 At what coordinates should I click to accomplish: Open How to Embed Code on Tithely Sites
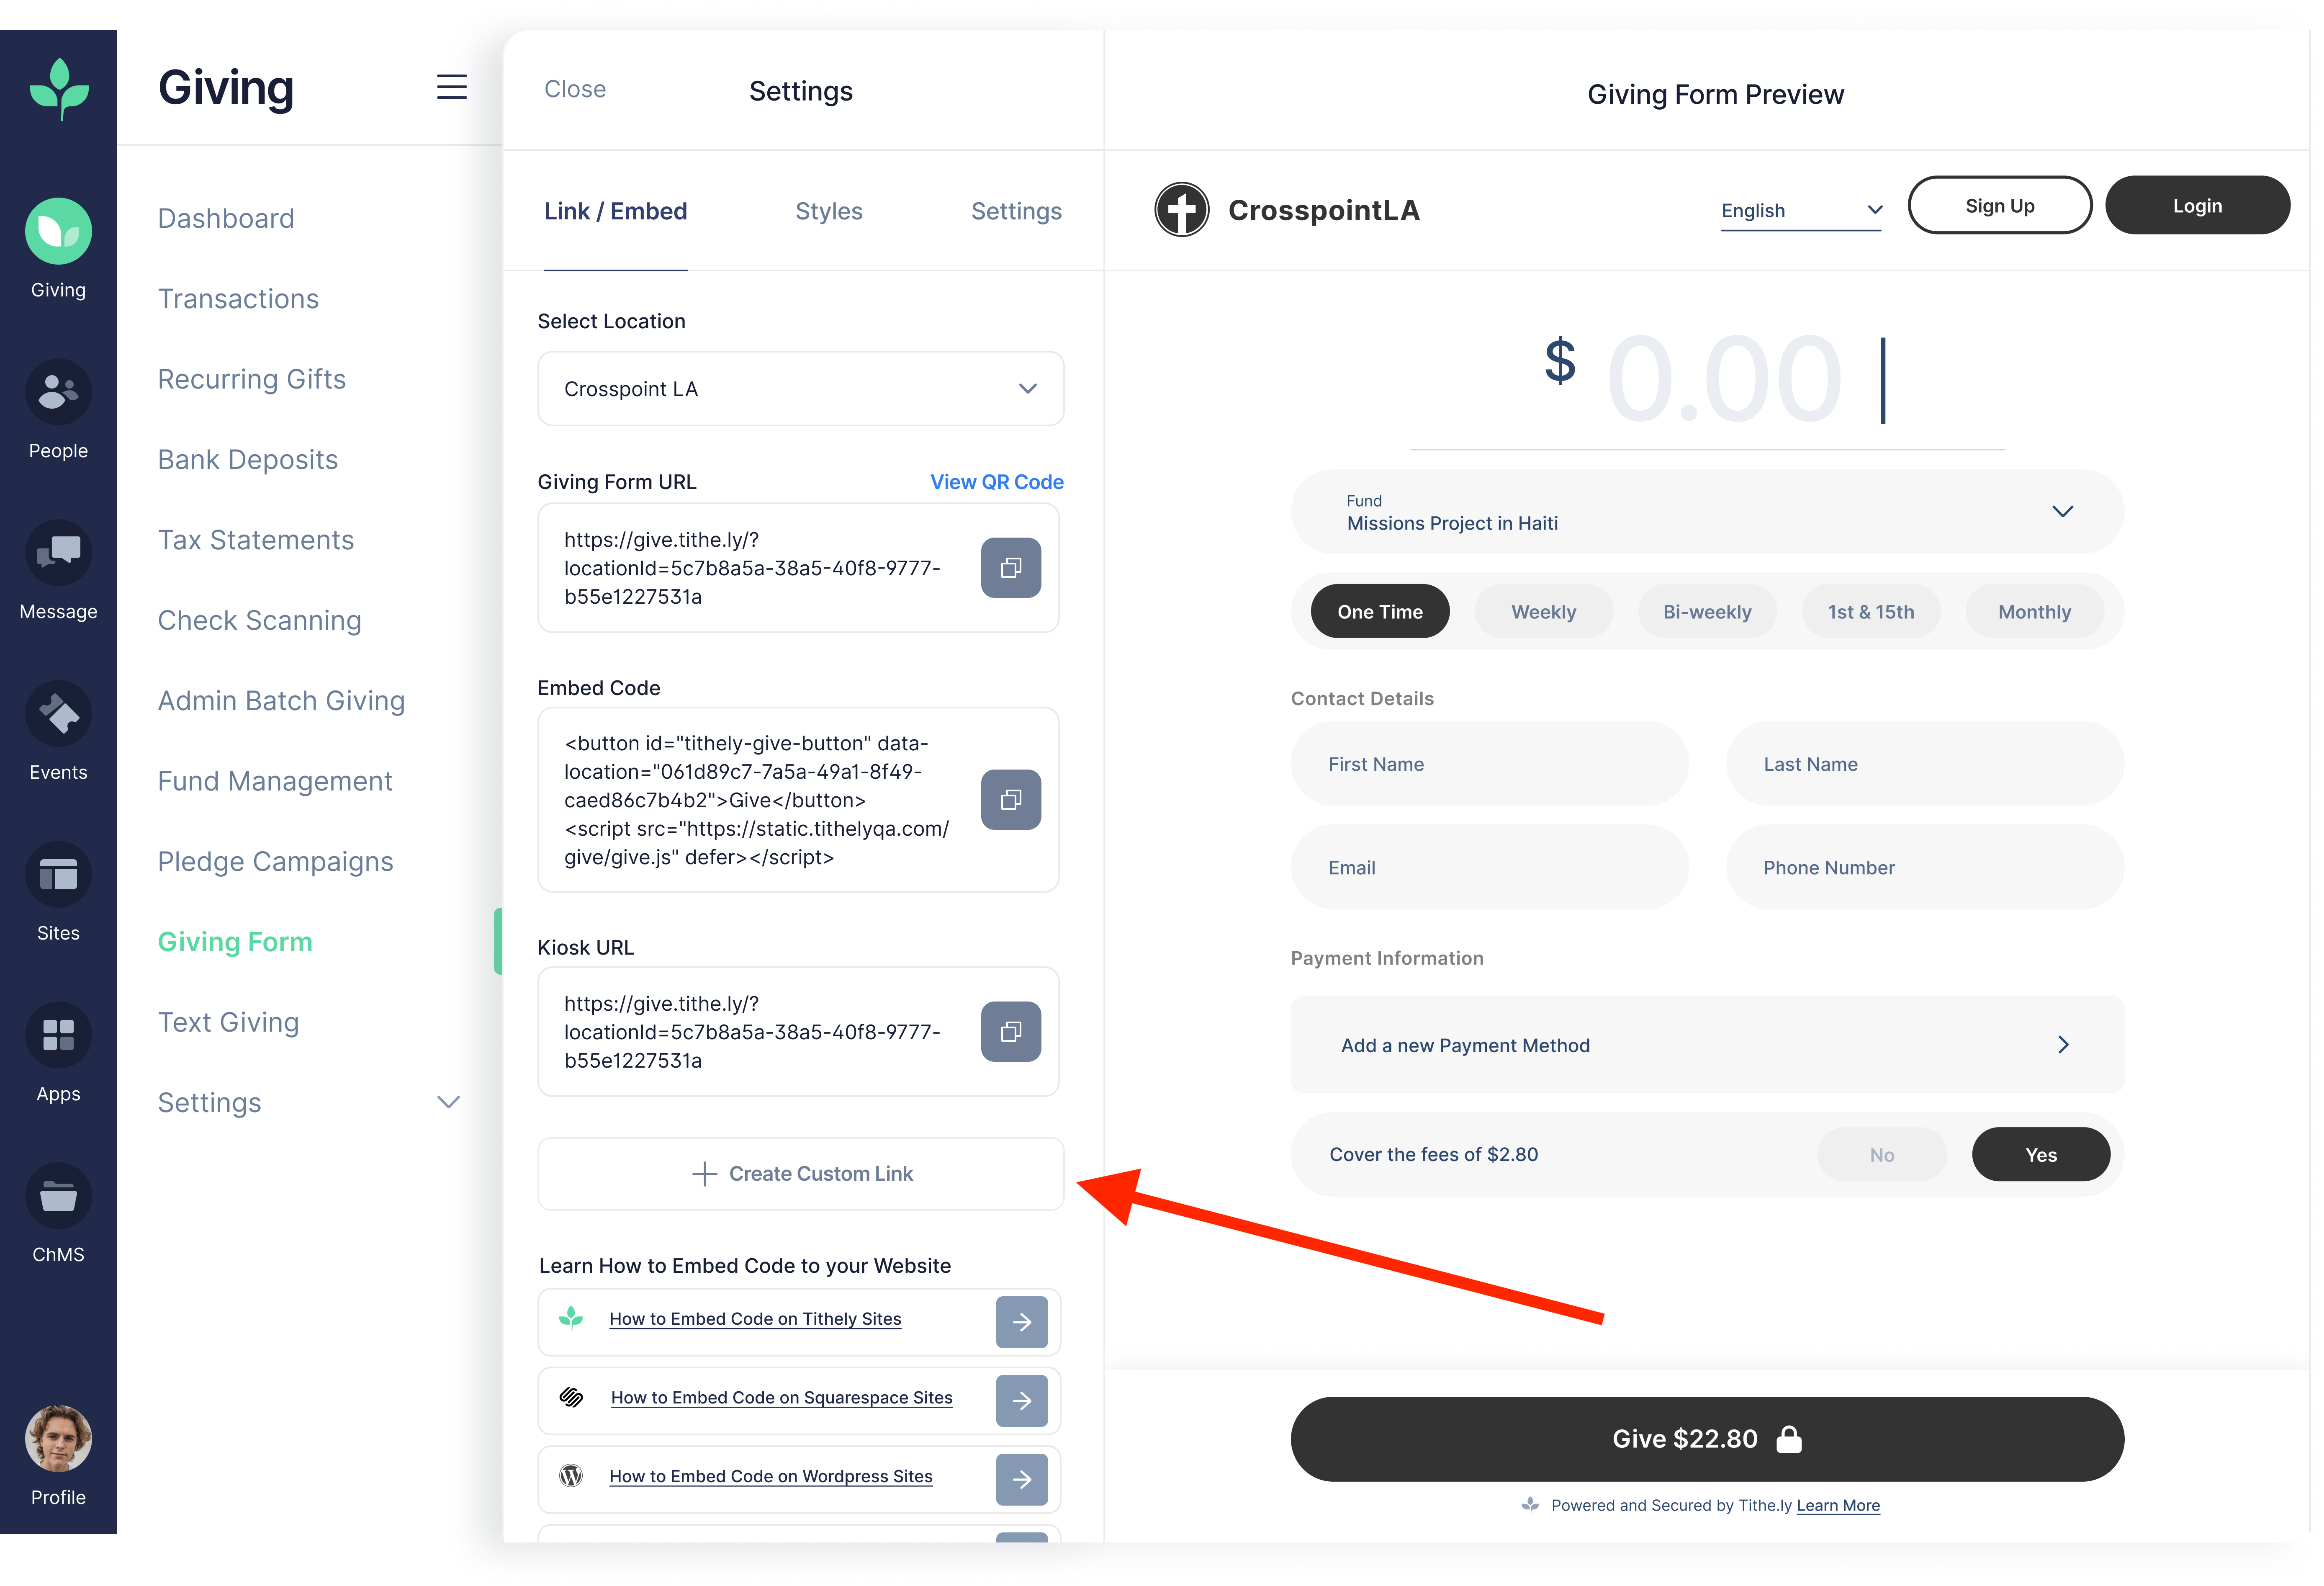(x=755, y=1319)
